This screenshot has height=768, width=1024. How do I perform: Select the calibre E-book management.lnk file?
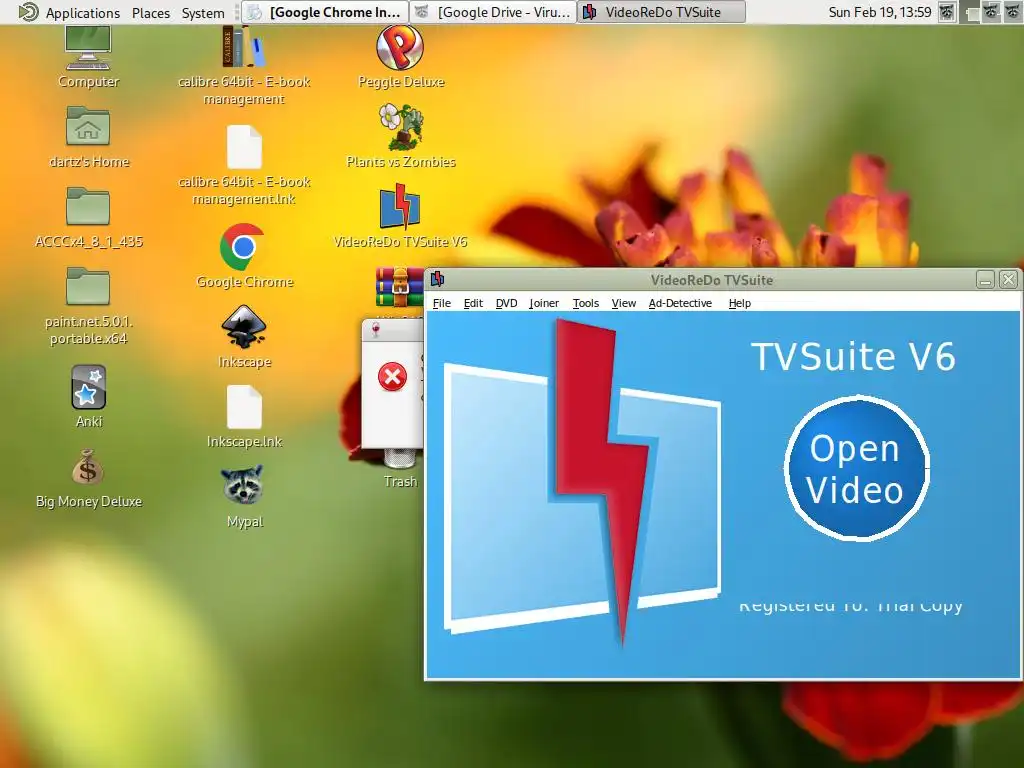click(244, 148)
